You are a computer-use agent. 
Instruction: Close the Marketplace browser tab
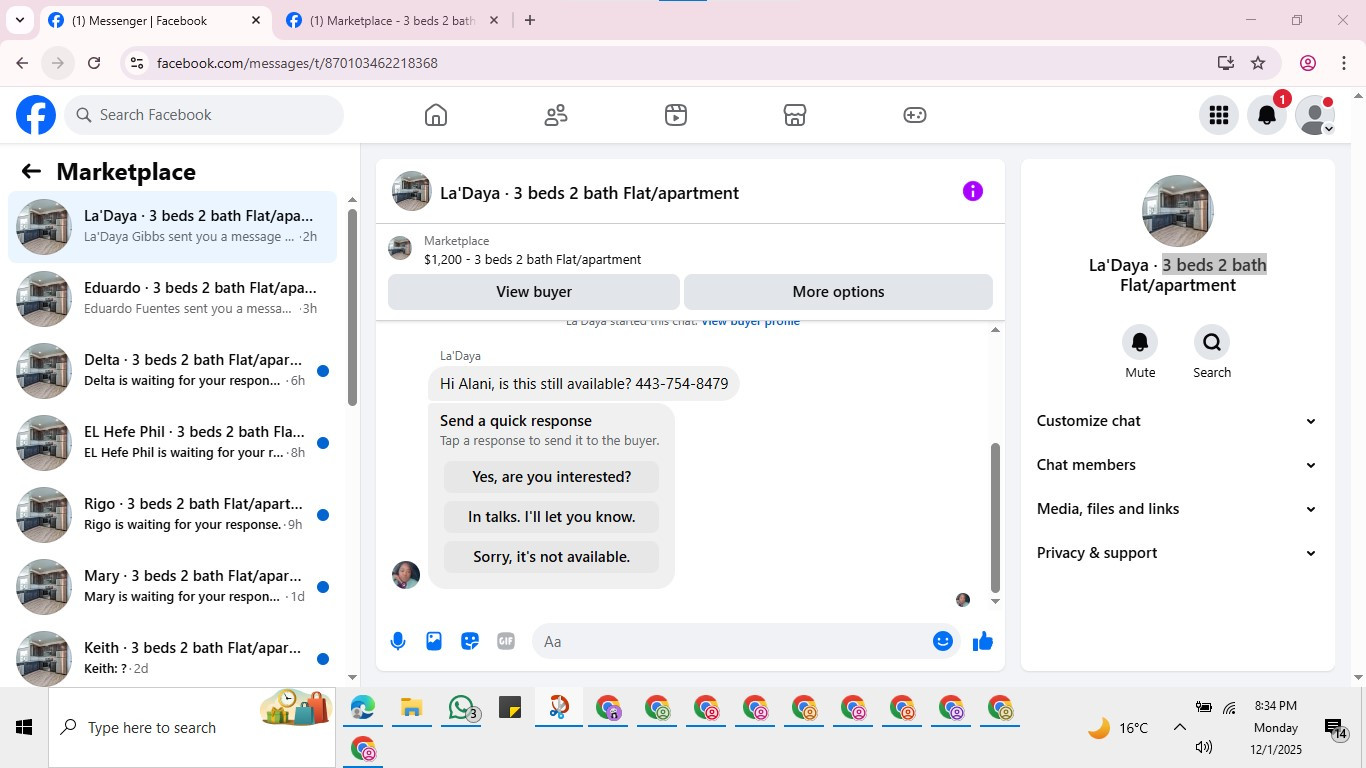click(493, 20)
